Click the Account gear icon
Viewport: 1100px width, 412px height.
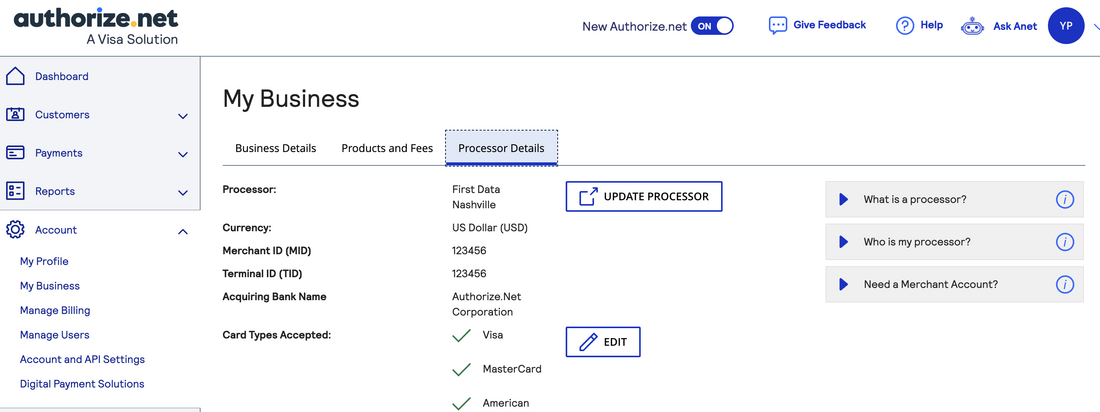pyautogui.click(x=15, y=230)
